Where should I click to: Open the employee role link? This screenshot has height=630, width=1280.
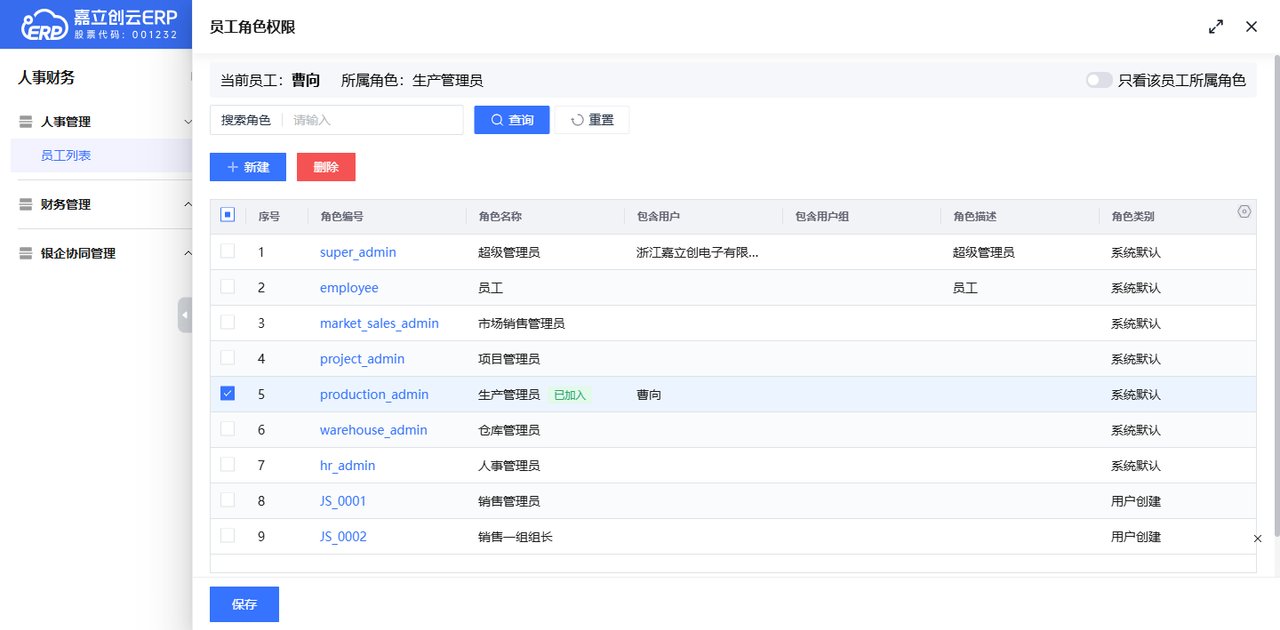pos(349,288)
